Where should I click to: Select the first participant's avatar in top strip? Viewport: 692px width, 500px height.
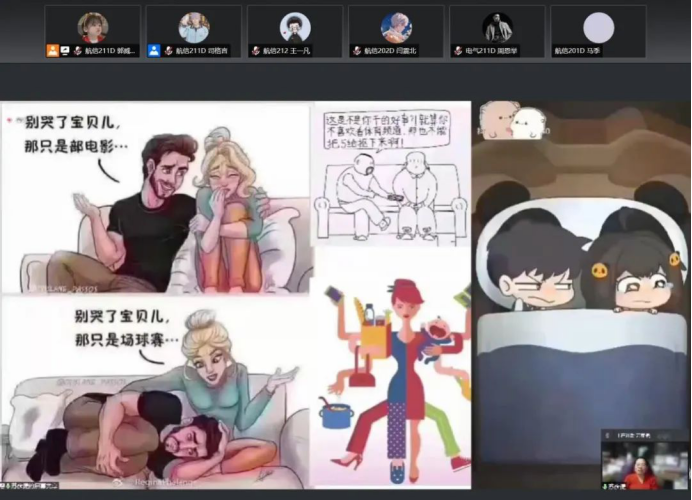(92, 27)
